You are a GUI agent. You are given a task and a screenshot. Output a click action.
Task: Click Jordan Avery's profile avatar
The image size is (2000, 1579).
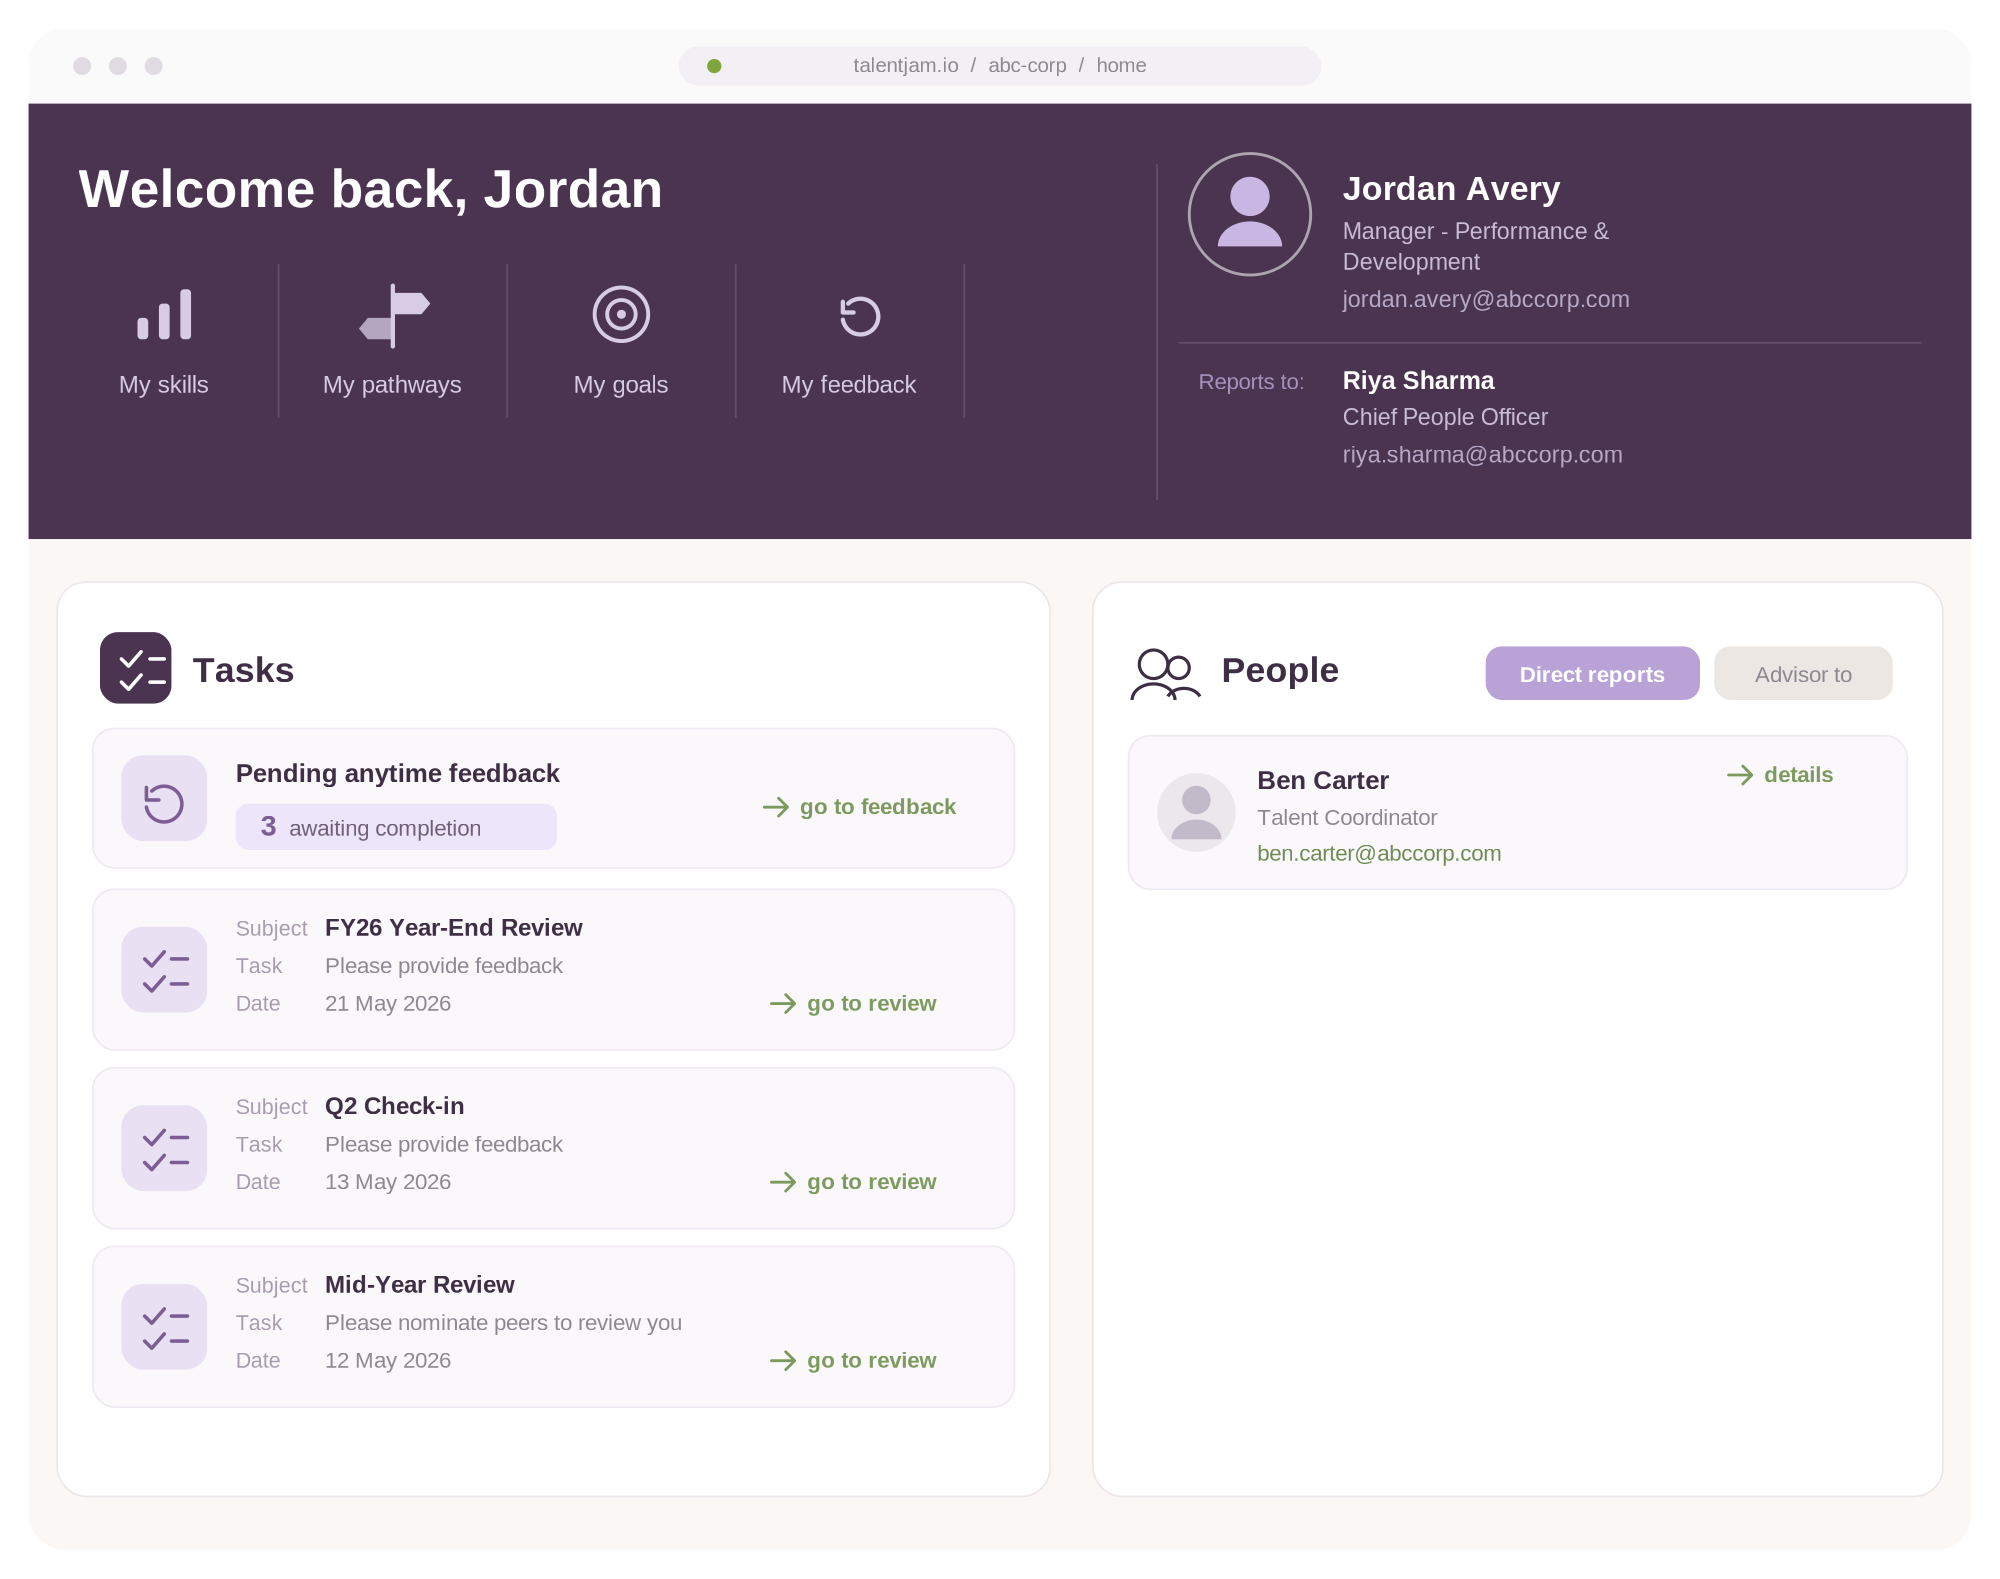pyautogui.click(x=1249, y=214)
